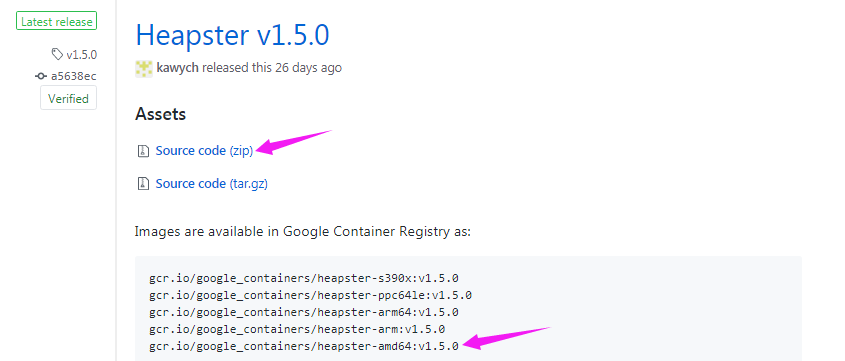Click the heapster-ppc64le:v1.5.0 image line
Image resolution: width=845 pixels, height=361 pixels.
click(311, 295)
